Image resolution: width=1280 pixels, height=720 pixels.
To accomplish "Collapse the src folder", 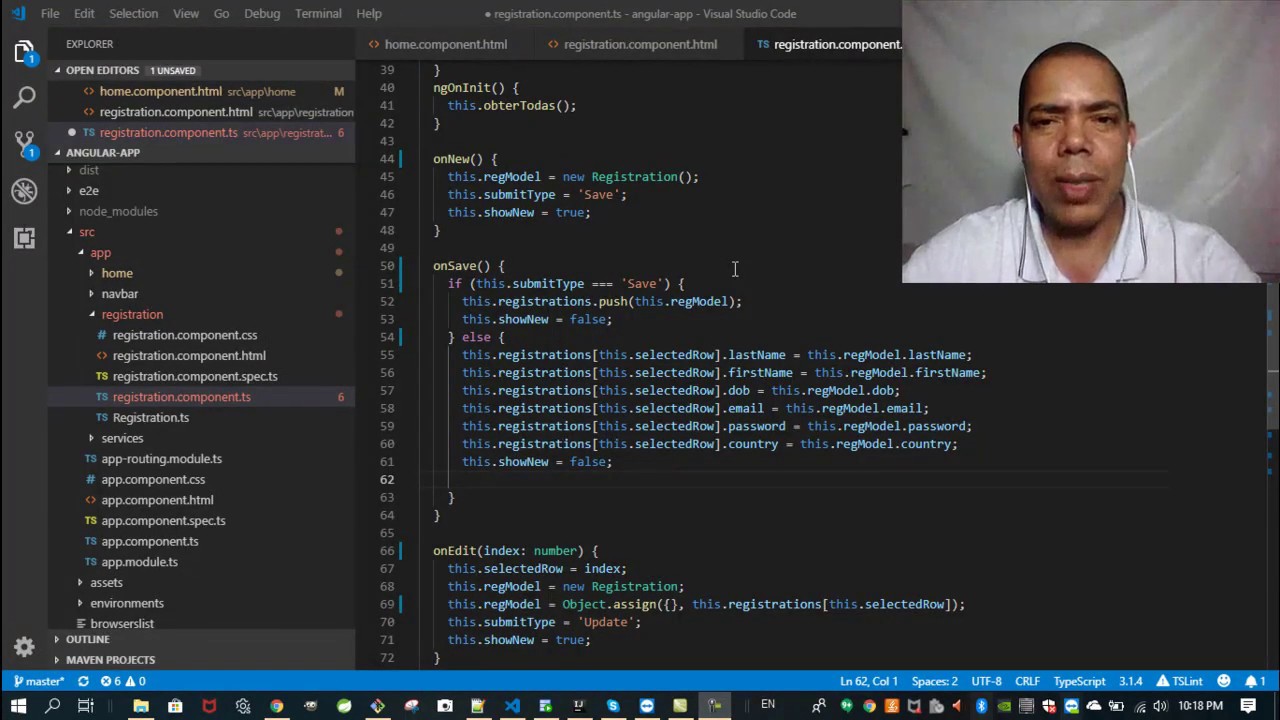I will tap(87, 232).
